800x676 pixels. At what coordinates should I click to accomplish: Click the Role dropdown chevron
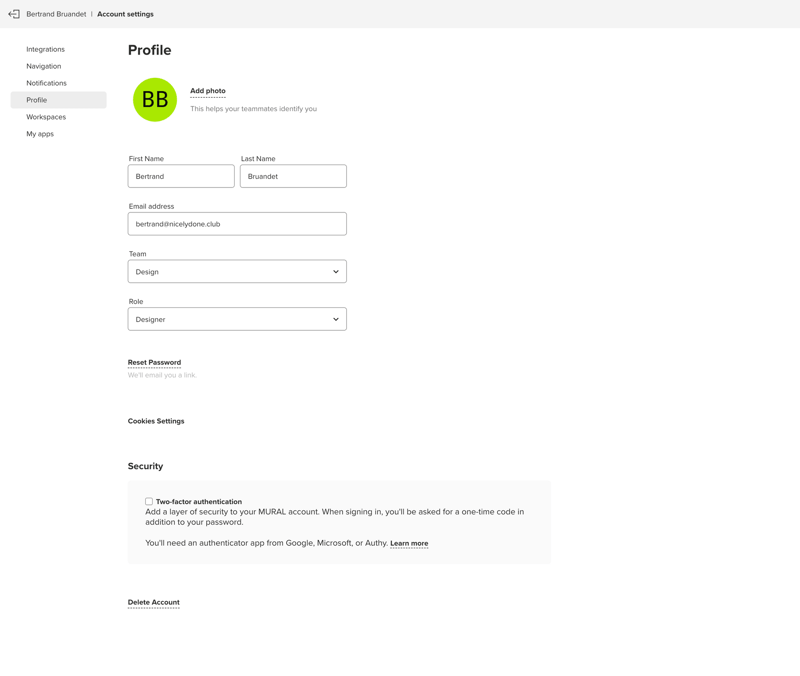point(336,318)
